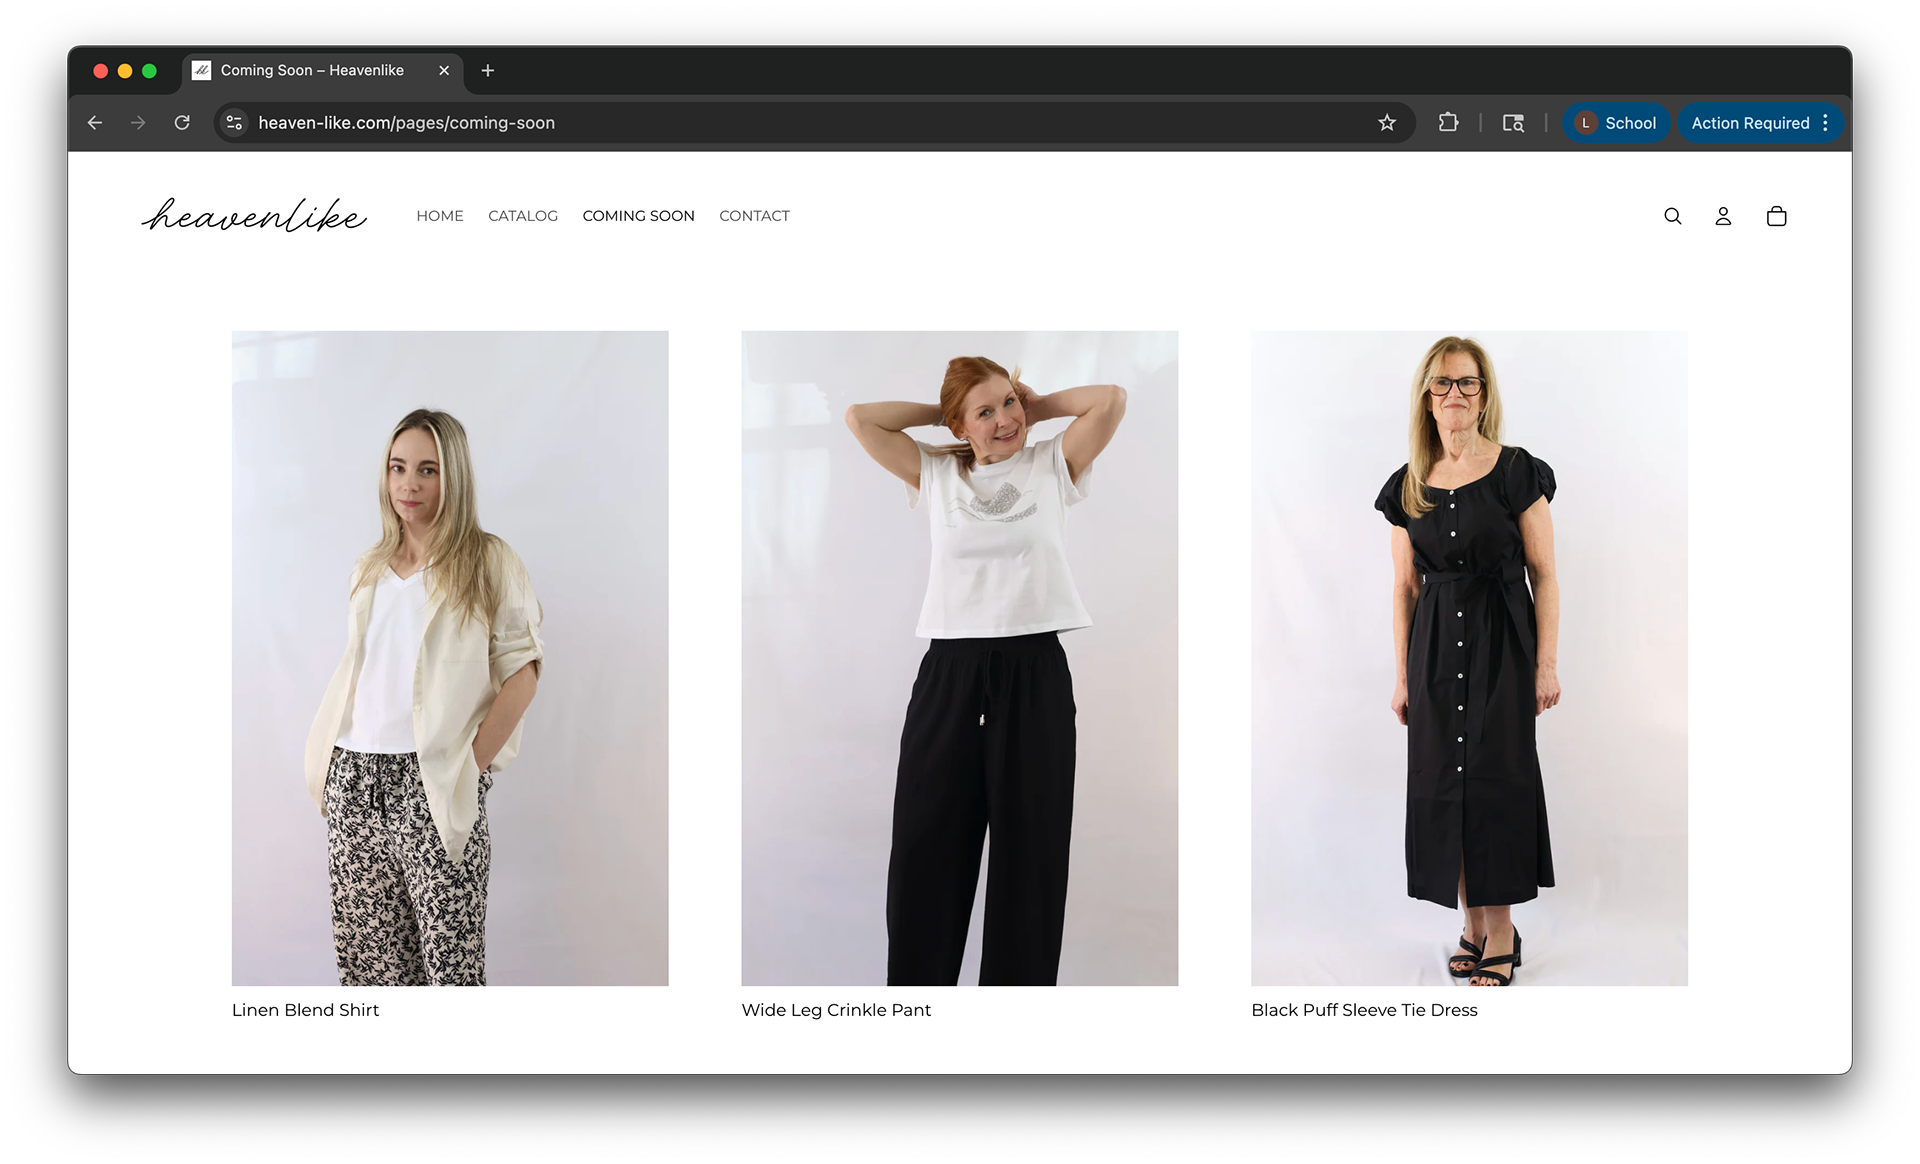Bookmark this page with star icon
This screenshot has height=1164, width=1920.
tap(1386, 123)
